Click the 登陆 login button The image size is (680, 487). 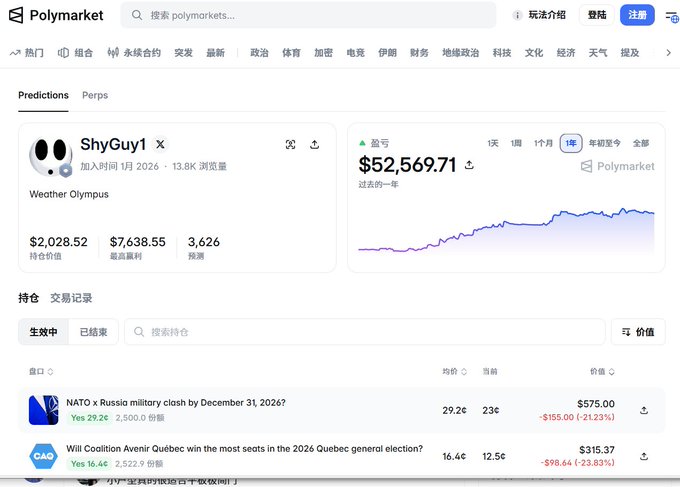[597, 15]
